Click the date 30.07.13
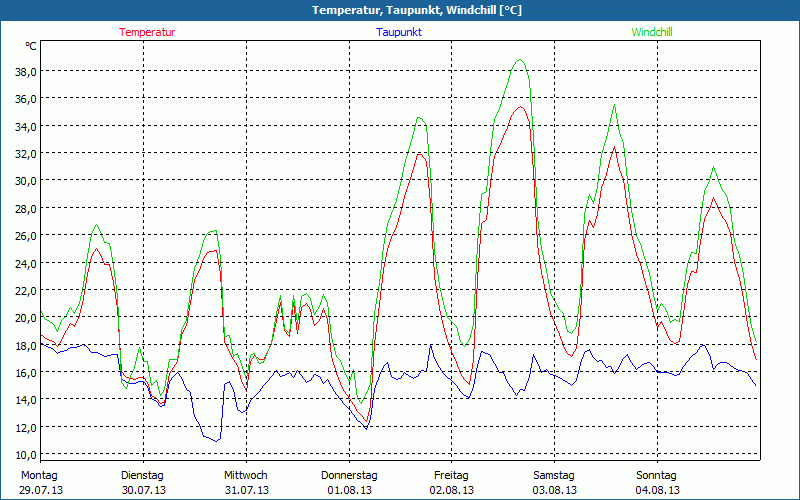 (x=144, y=490)
